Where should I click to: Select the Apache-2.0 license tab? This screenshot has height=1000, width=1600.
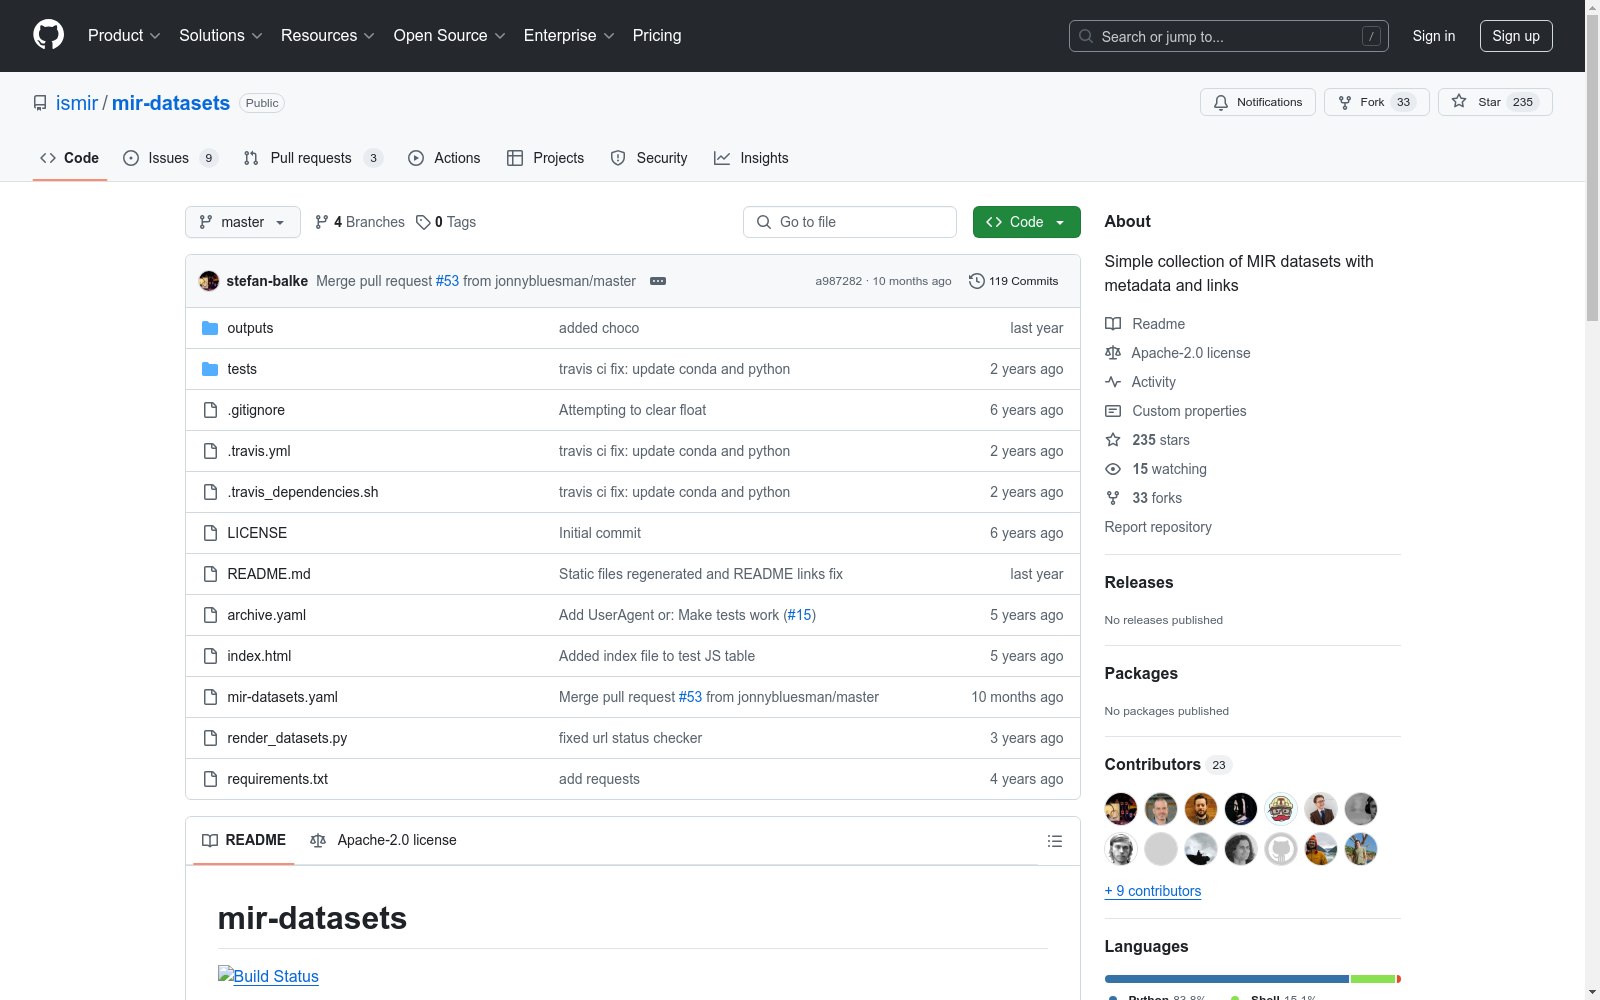point(383,841)
